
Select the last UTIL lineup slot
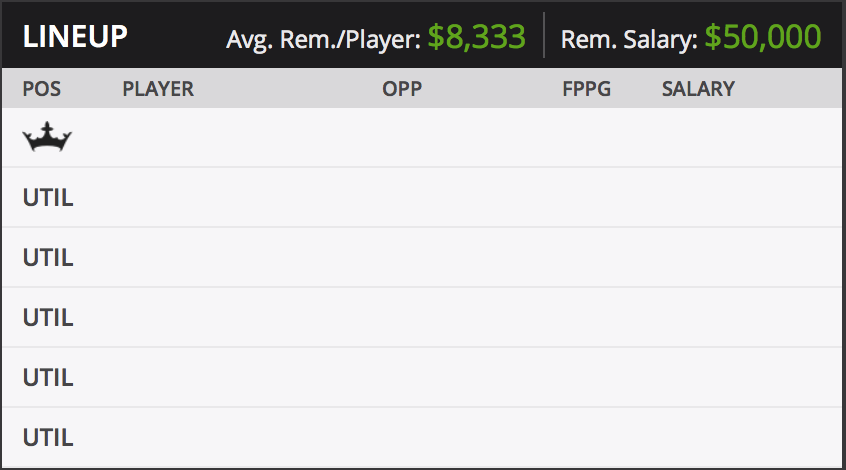pyautogui.click(x=422, y=437)
